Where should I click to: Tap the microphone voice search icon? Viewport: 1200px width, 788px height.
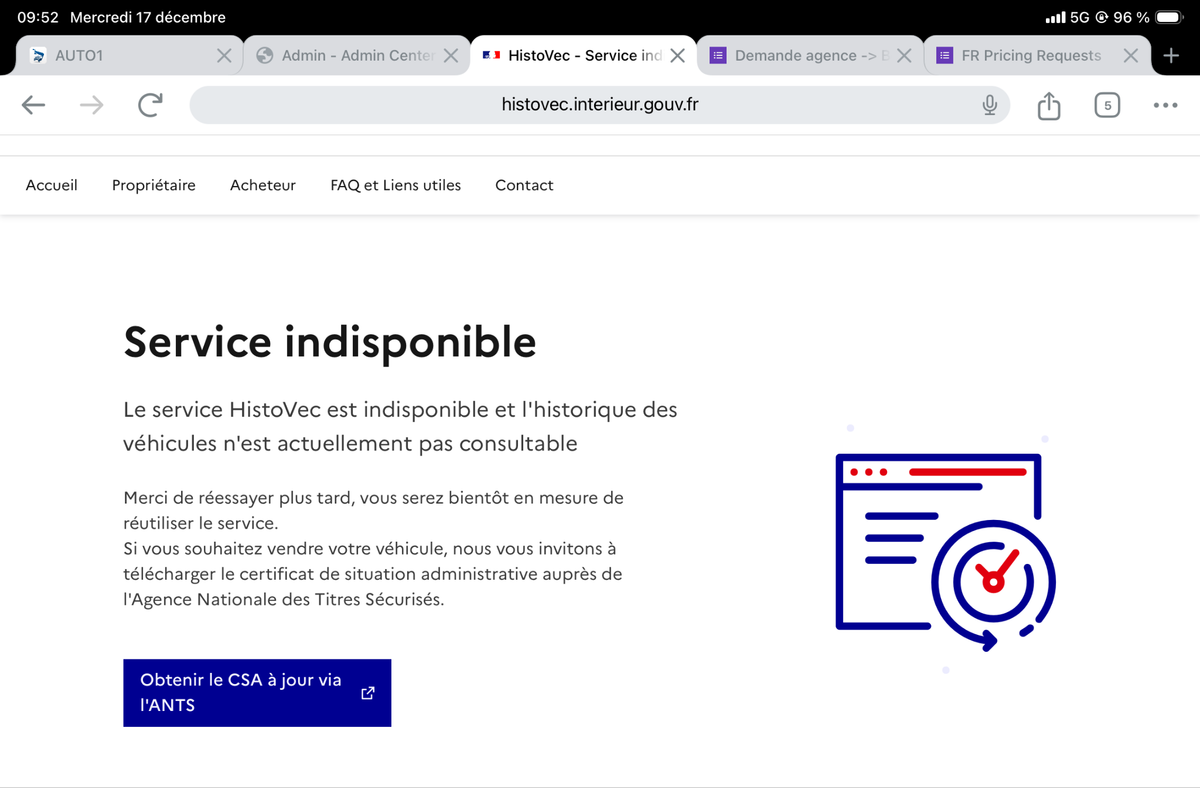(x=989, y=105)
